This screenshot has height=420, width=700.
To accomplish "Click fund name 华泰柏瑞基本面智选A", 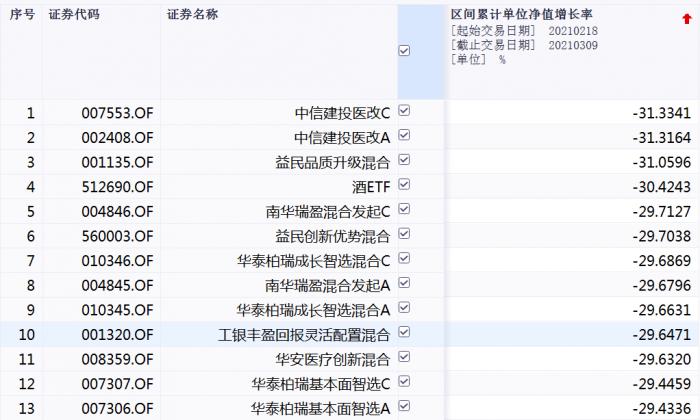I will click(x=321, y=408).
